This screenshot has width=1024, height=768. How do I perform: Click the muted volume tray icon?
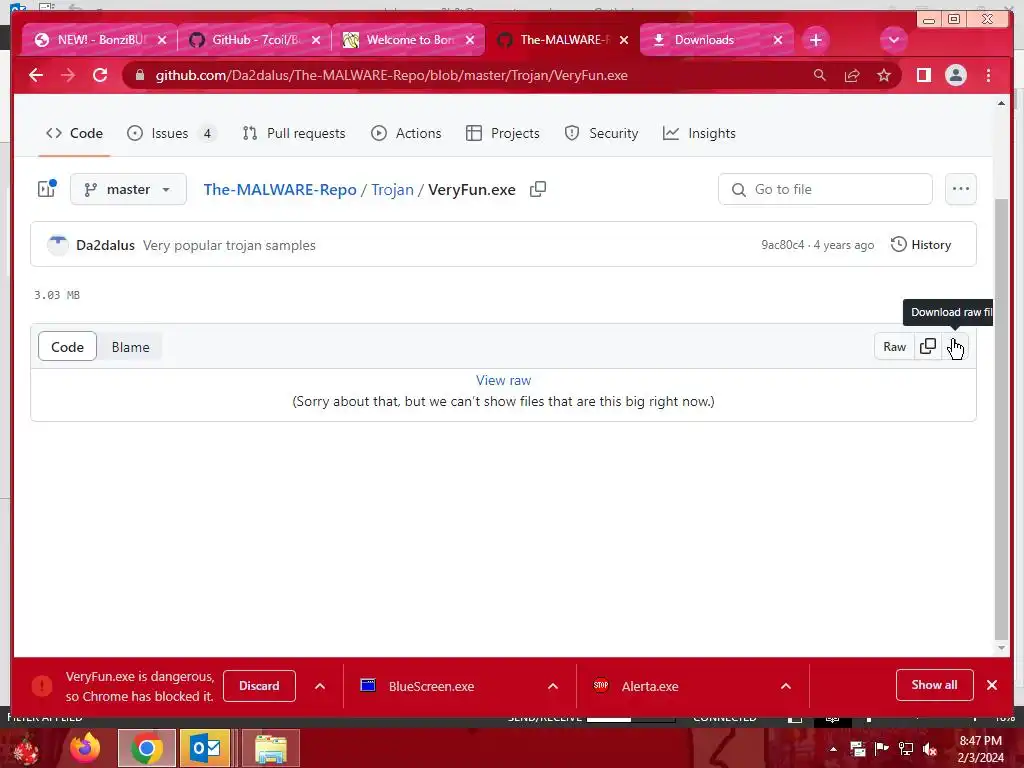point(930,749)
